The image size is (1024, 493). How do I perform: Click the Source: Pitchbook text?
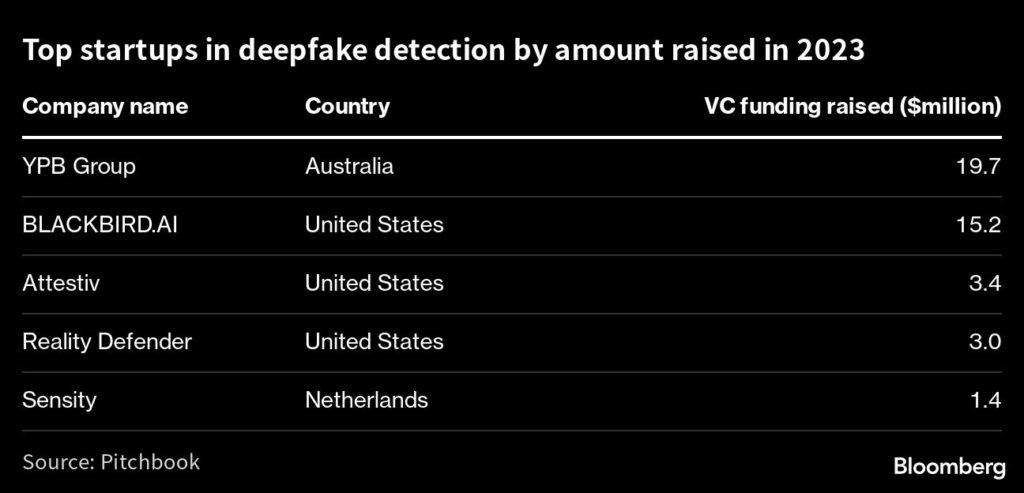[111, 461]
